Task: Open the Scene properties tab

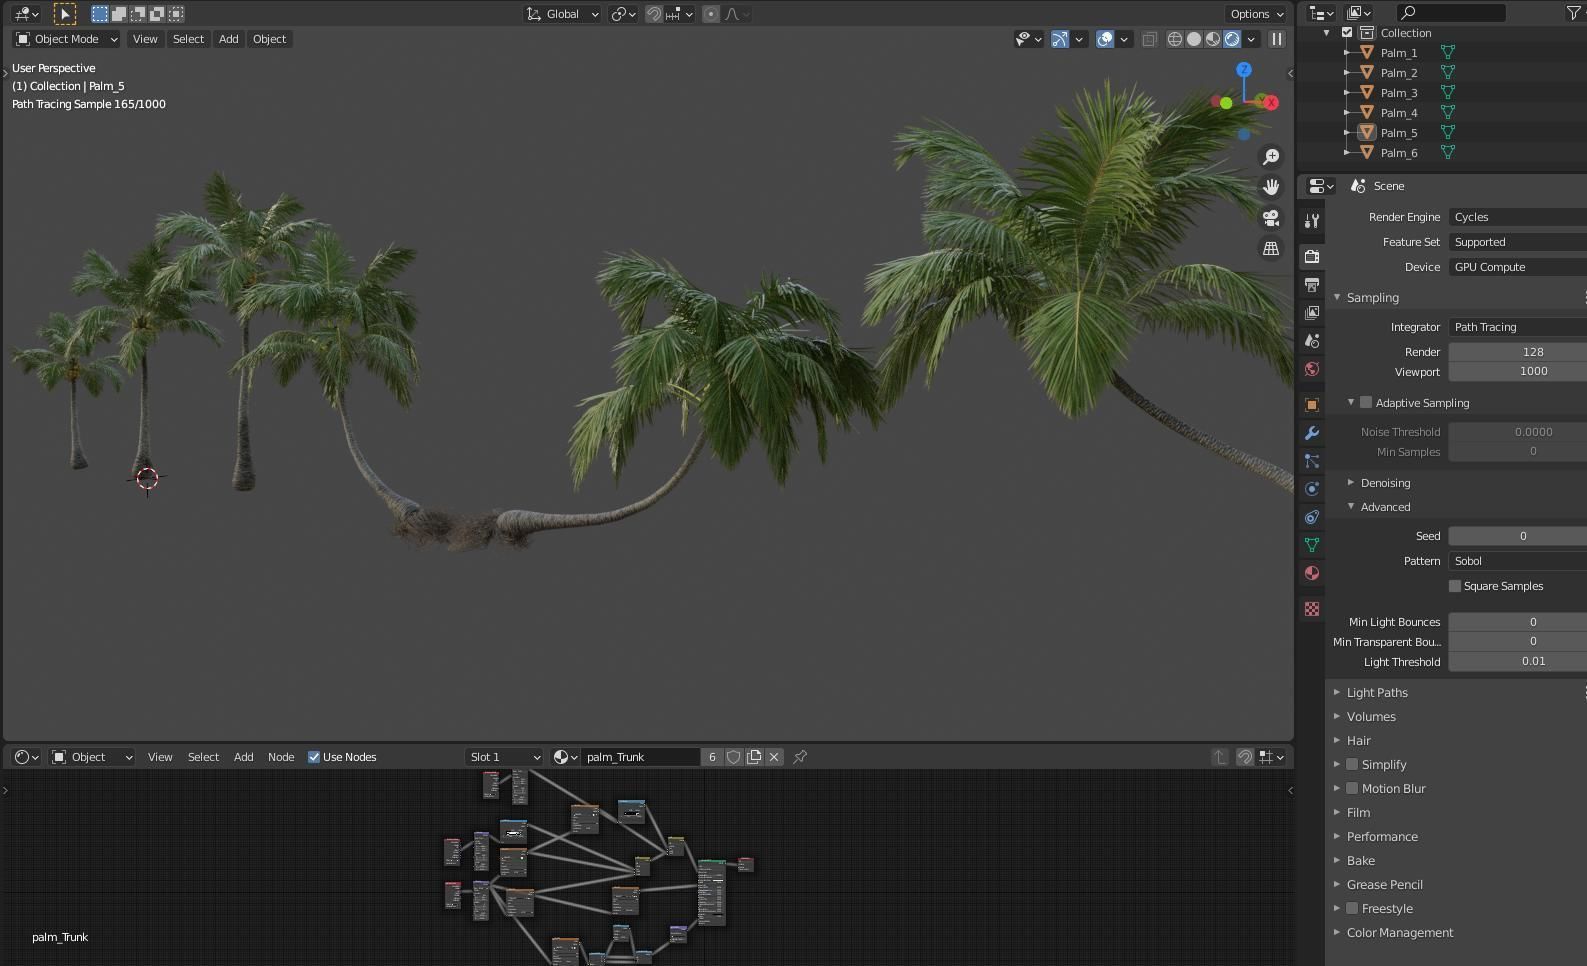Action: pos(1312,341)
